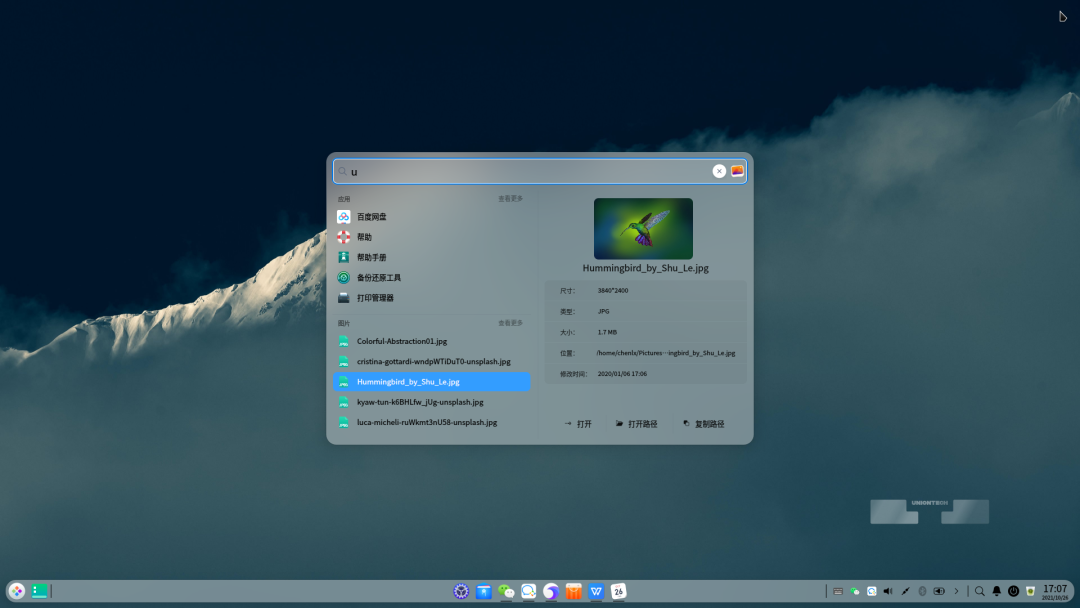Open 帮助 app from results
The width and height of the screenshot is (1080, 608).
pos(432,237)
